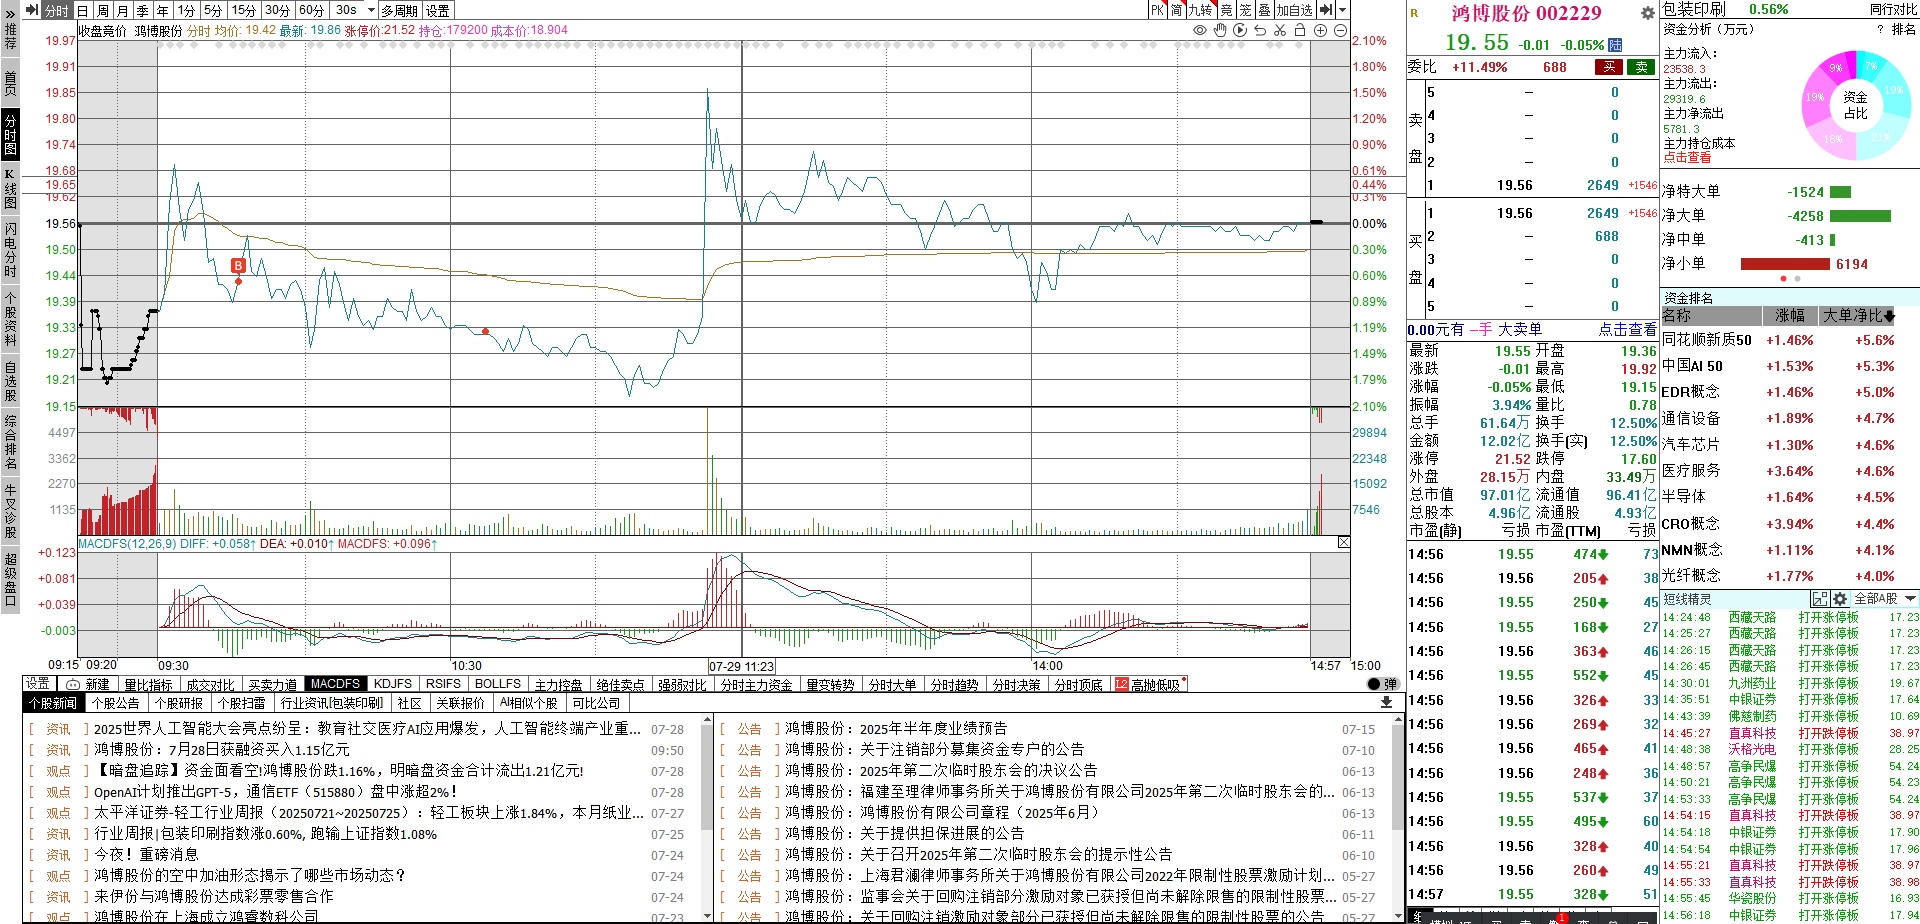Click the eye visibility icon above chart
The width and height of the screenshot is (1920, 924).
[x=1200, y=31]
